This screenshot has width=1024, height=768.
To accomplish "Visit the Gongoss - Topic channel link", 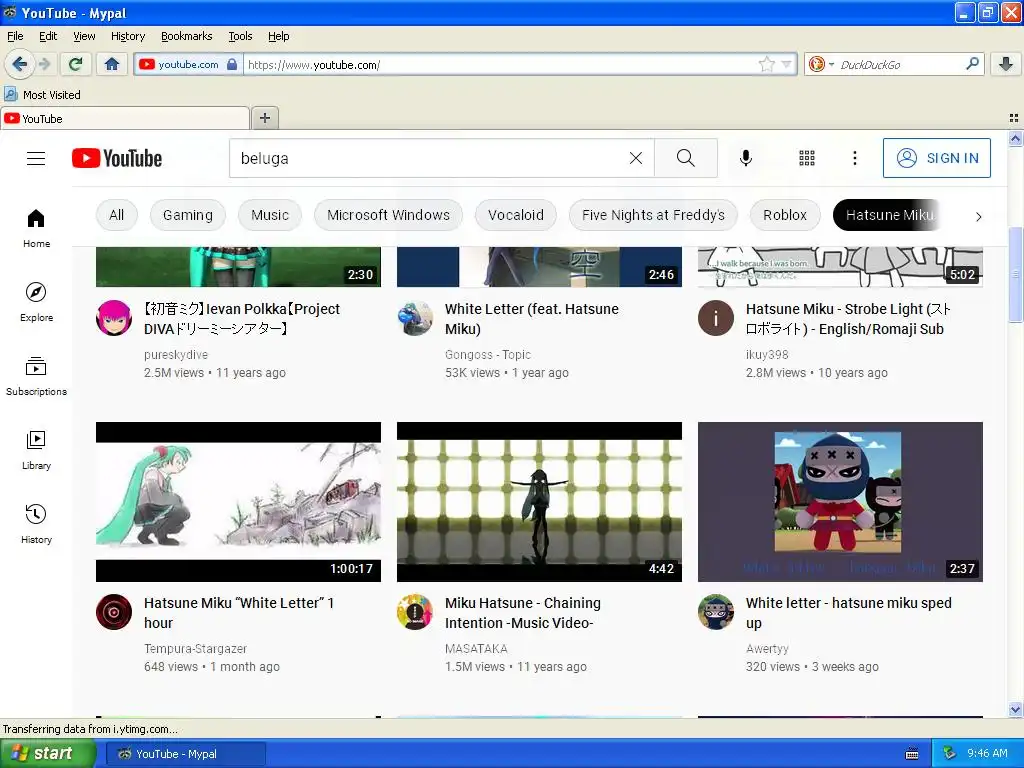I will [x=488, y=355].
